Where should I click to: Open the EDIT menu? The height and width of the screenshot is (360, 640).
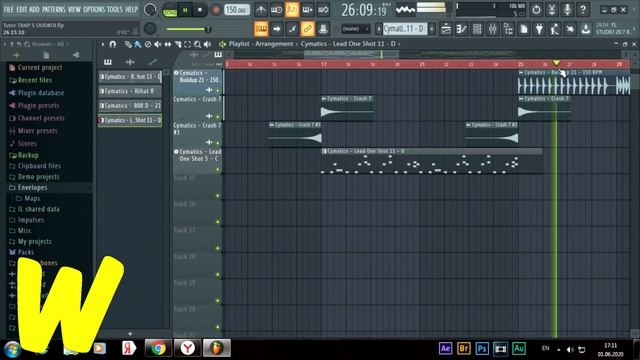click(x=22, y=9)
